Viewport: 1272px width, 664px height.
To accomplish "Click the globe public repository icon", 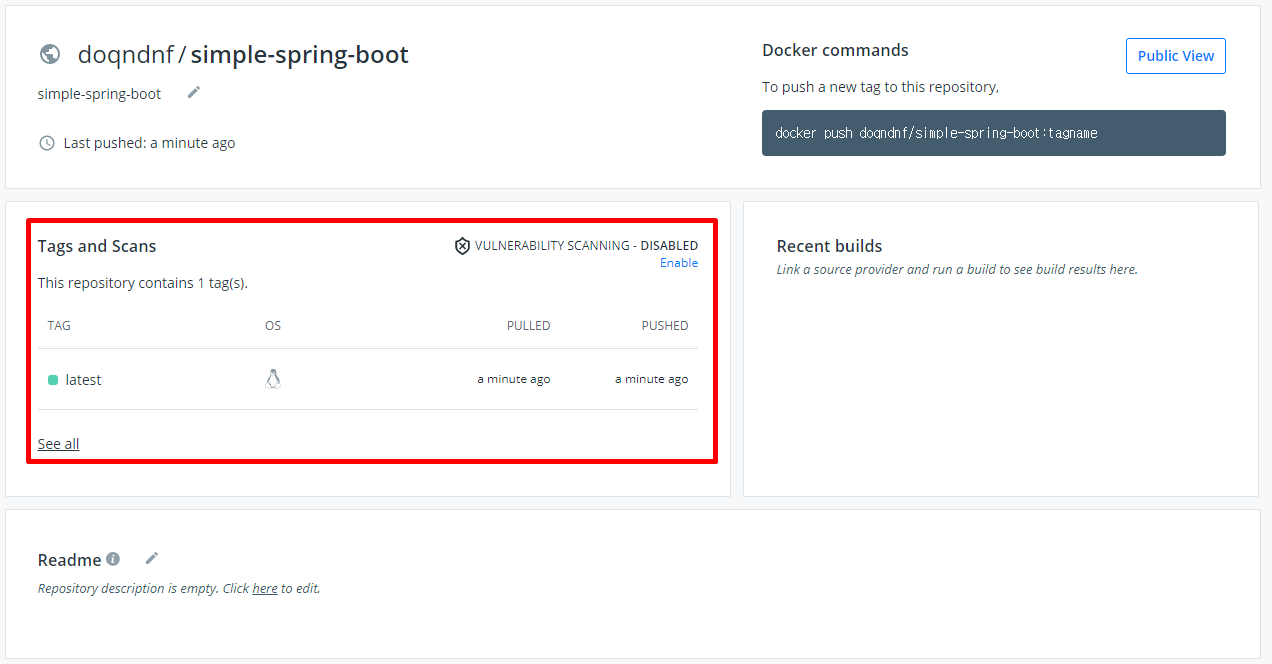I will [x=50, y=55].
